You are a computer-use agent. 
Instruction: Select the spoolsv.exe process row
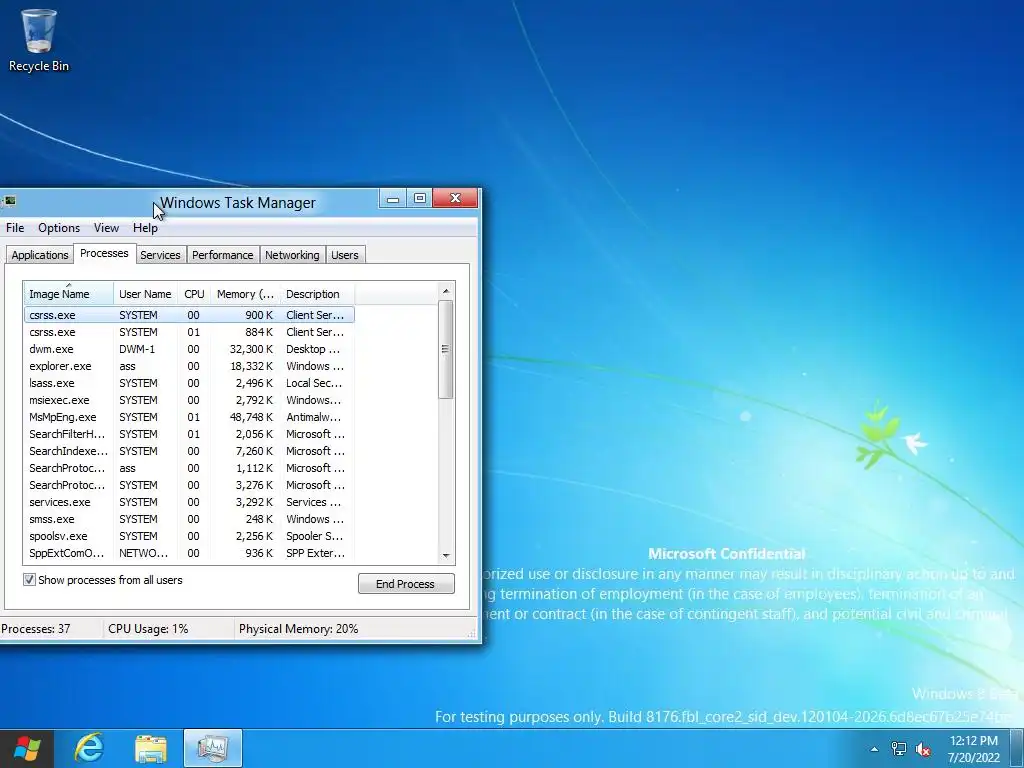tap(189, 536)
